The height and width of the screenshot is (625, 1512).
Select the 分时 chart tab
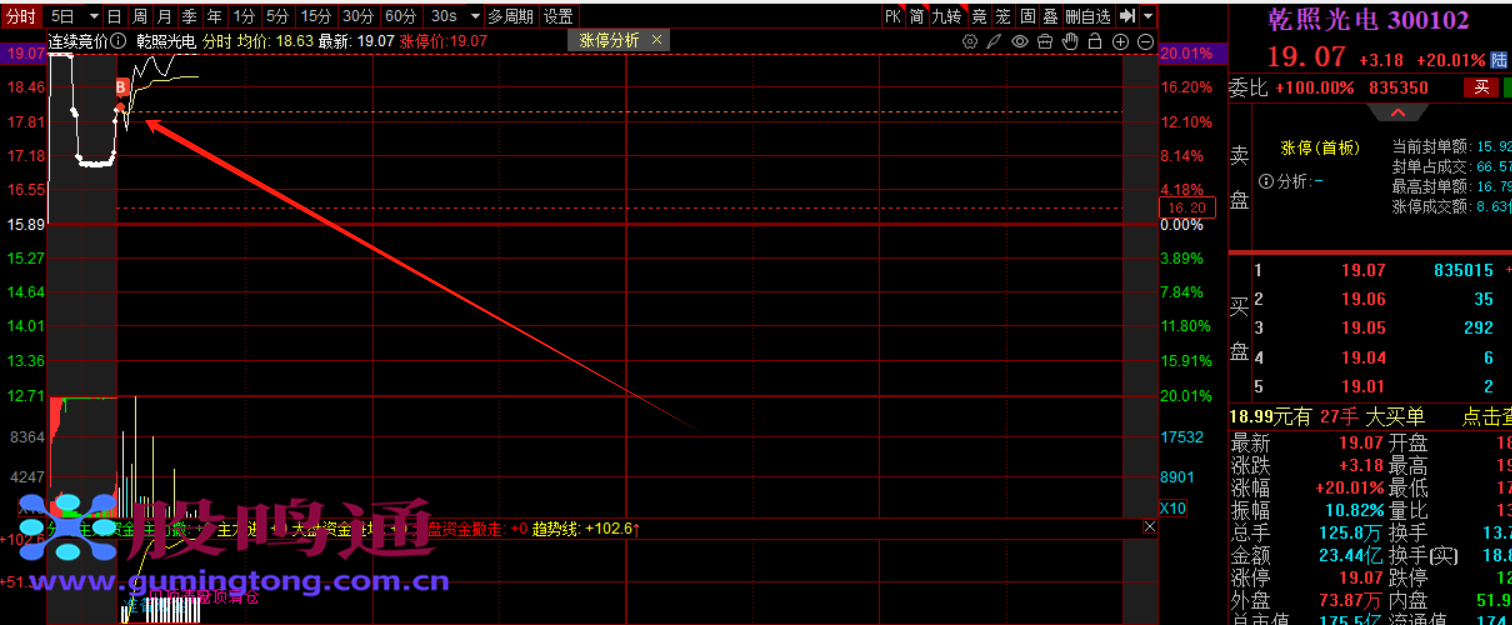tap(21, 16)
